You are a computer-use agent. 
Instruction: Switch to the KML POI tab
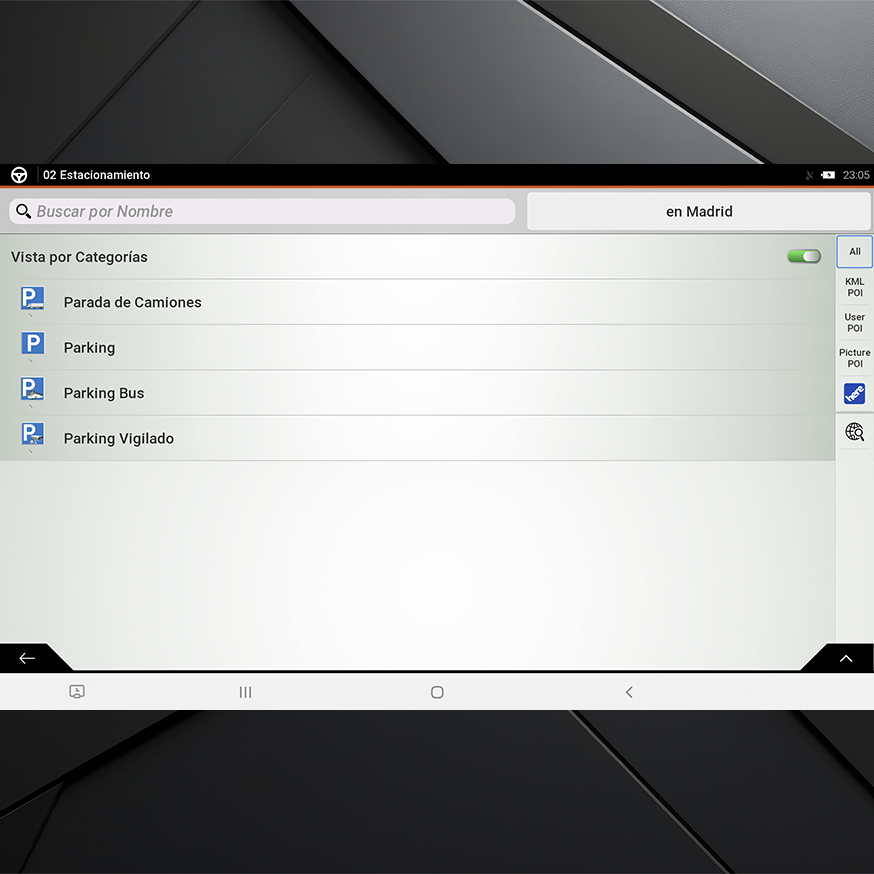tap(854, 288)
